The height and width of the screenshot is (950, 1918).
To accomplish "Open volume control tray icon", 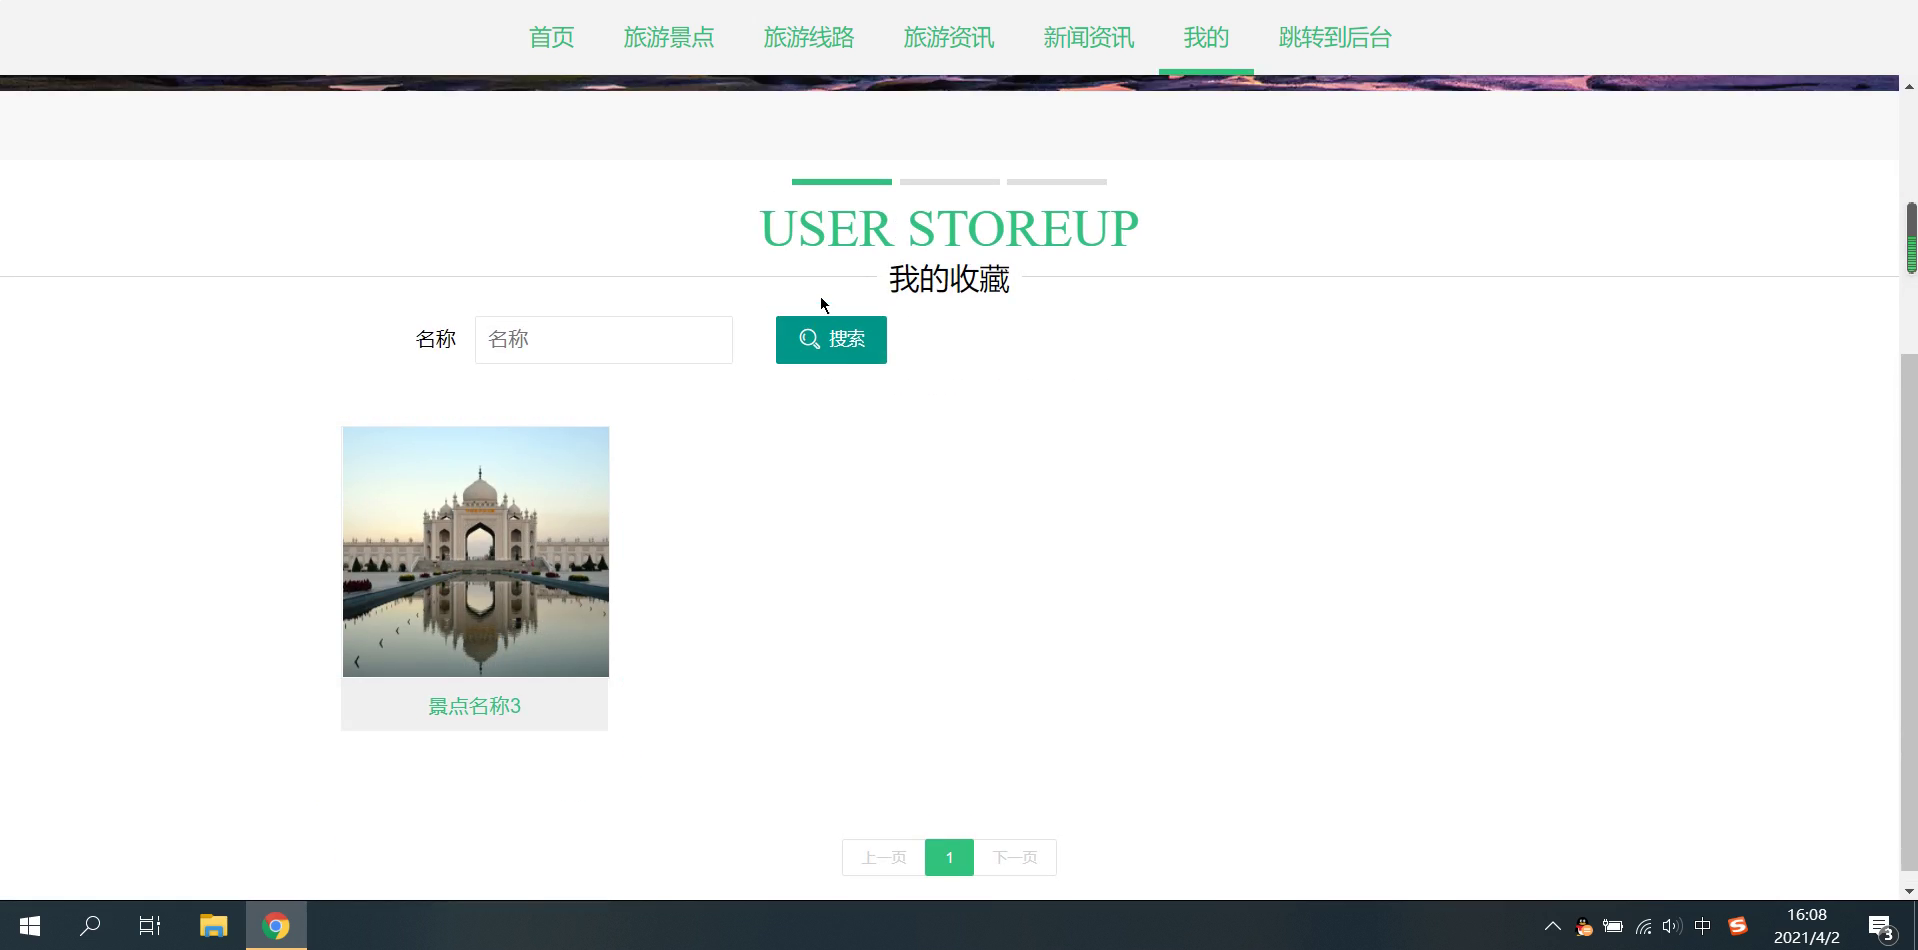I will pos(1672,926).
